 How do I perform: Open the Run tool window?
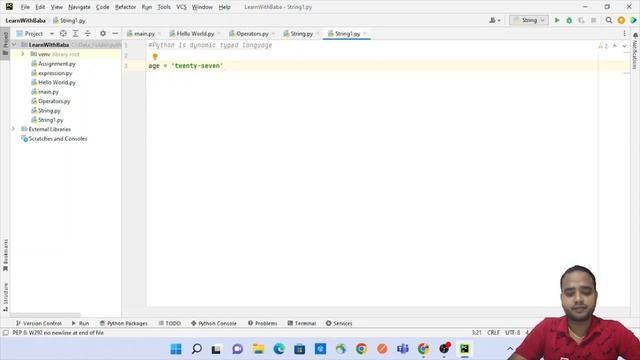coord(80,323)
